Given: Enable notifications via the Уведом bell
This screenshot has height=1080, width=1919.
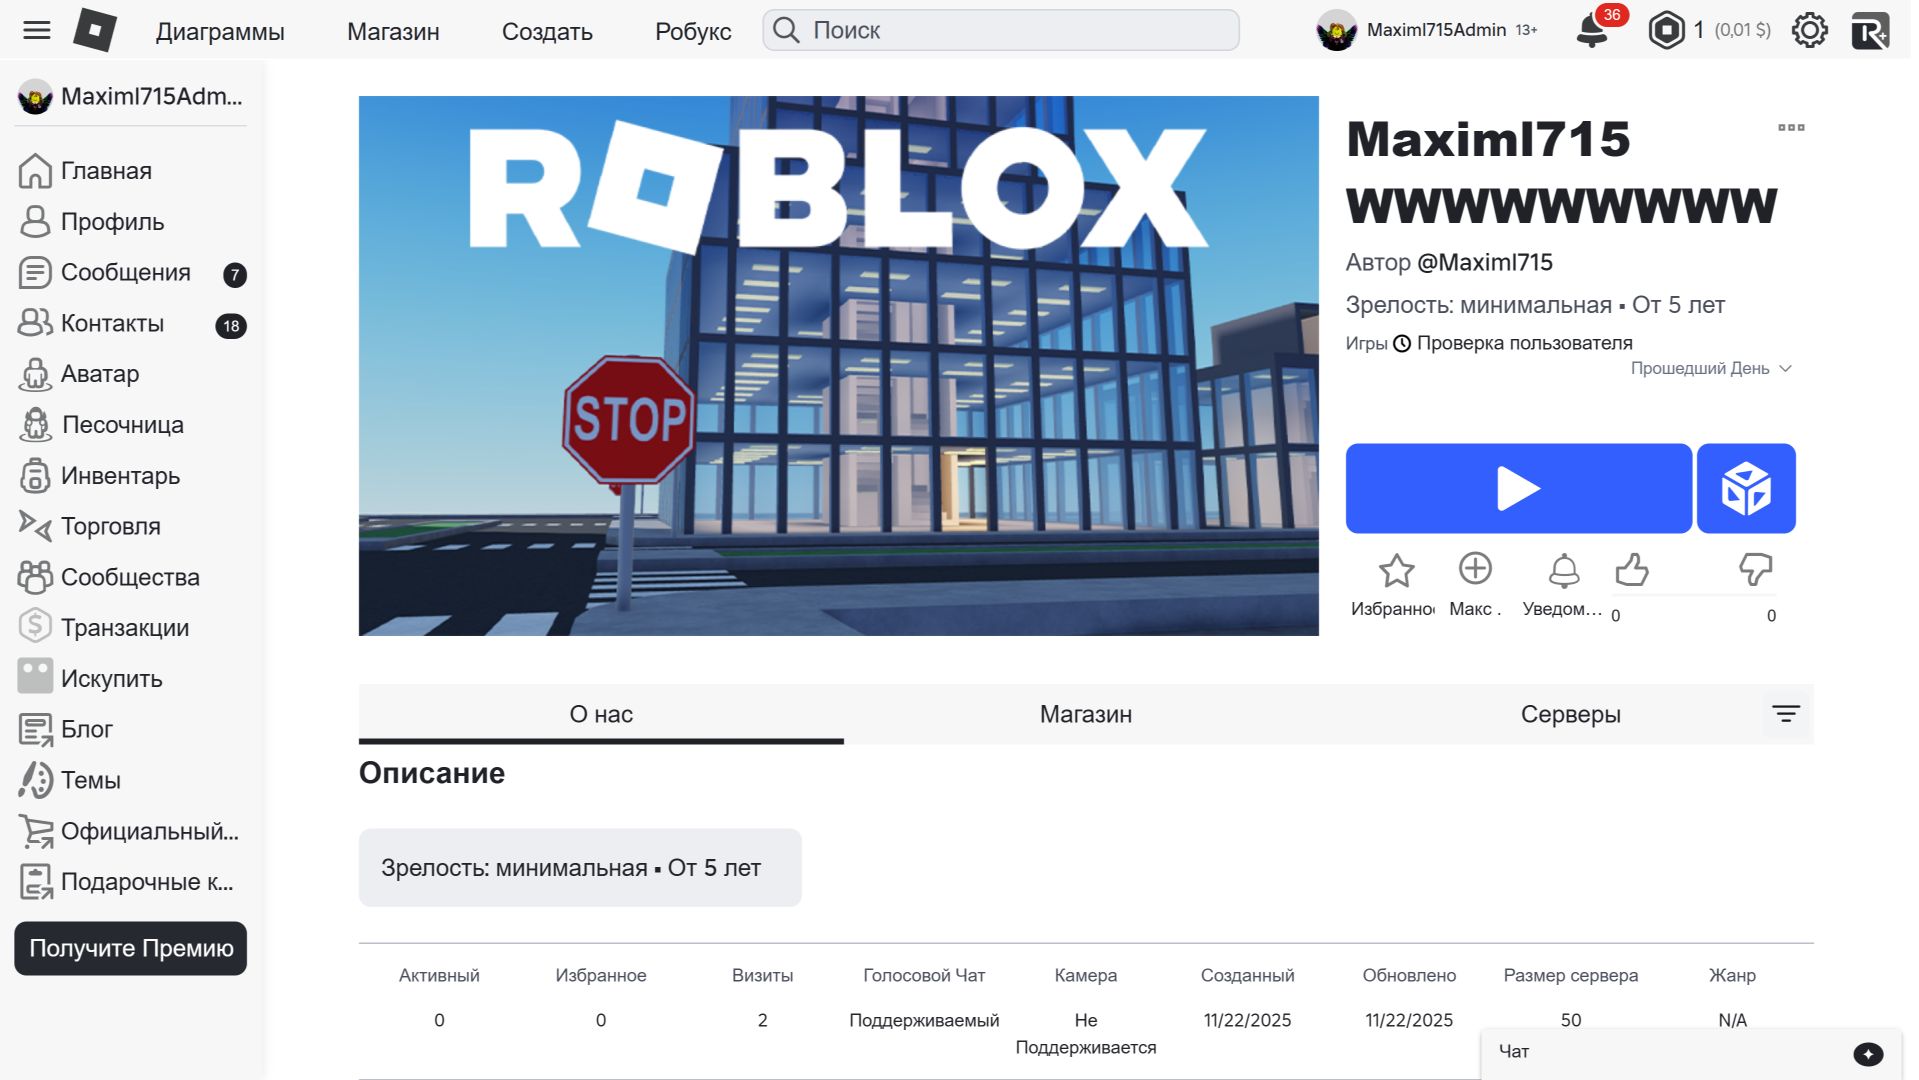Looking at the screenshot, I should pos(1564,570).
